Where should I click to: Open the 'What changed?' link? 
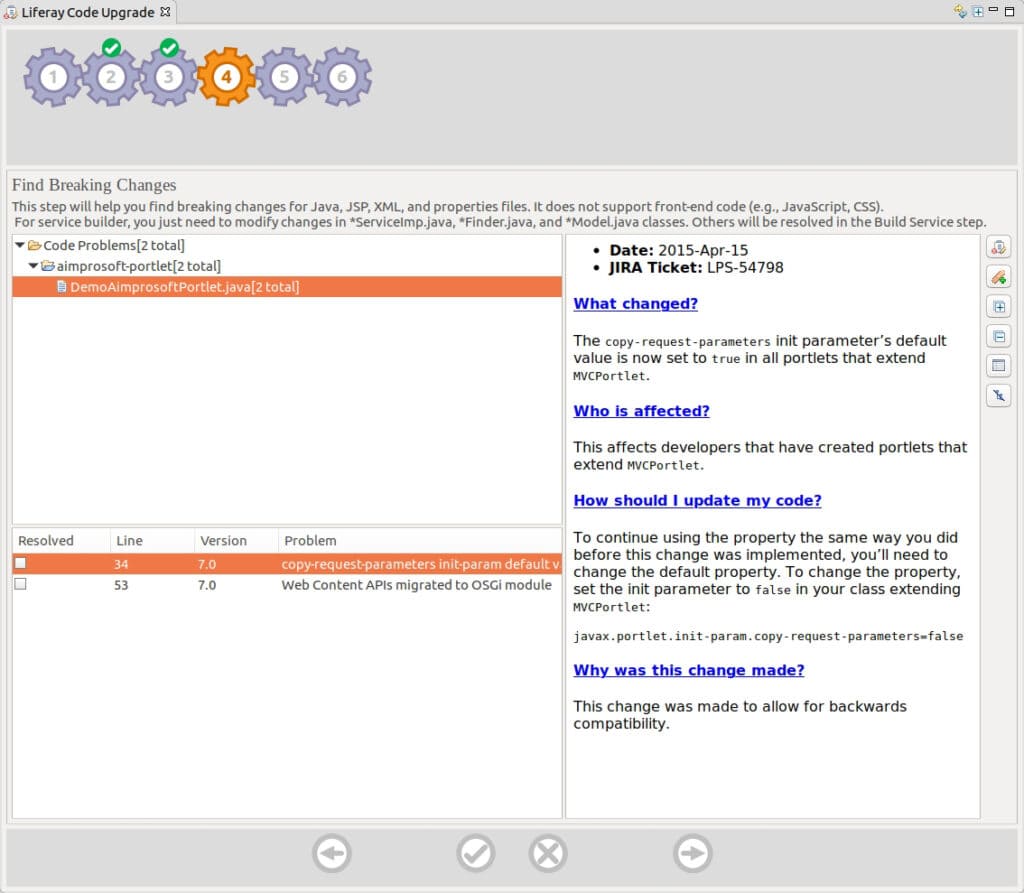(635, 304)
